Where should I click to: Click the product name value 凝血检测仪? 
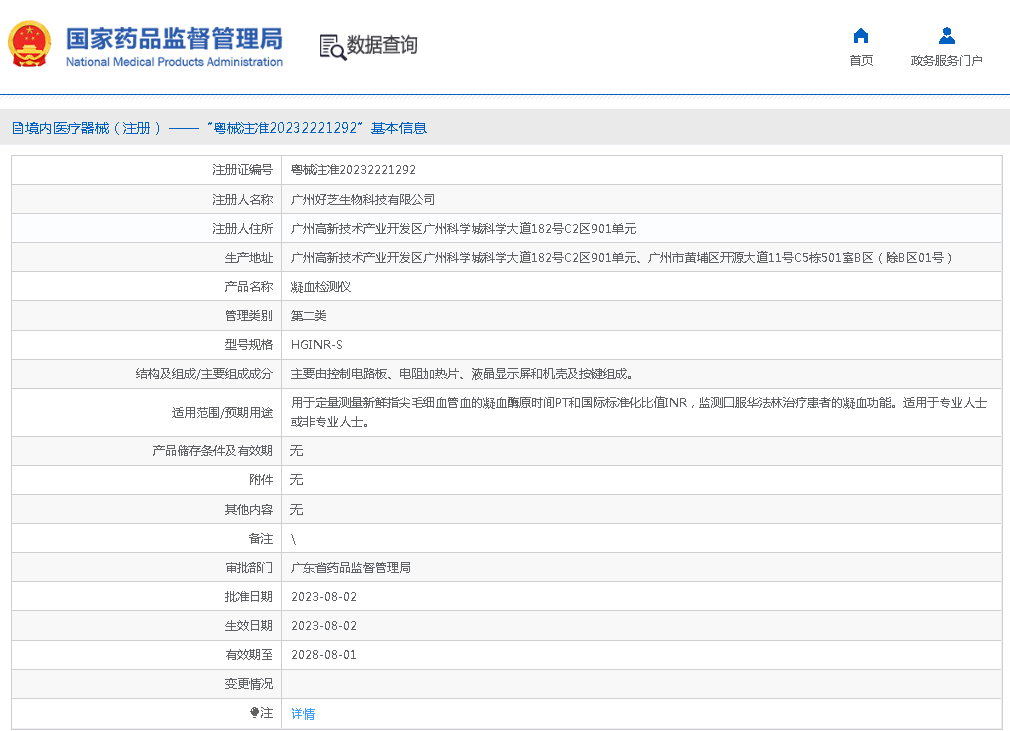click(320, 287)
